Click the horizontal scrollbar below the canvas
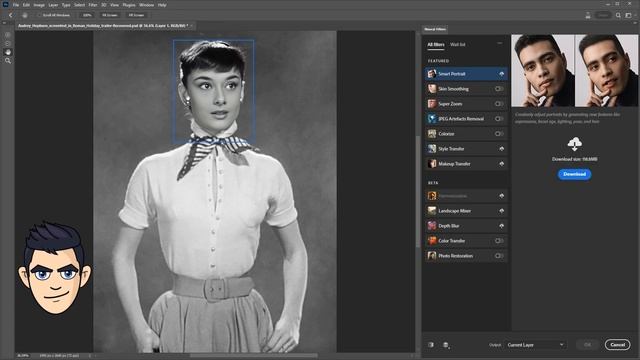The height and width of the screenshot is (360, 640). point(253,356)
